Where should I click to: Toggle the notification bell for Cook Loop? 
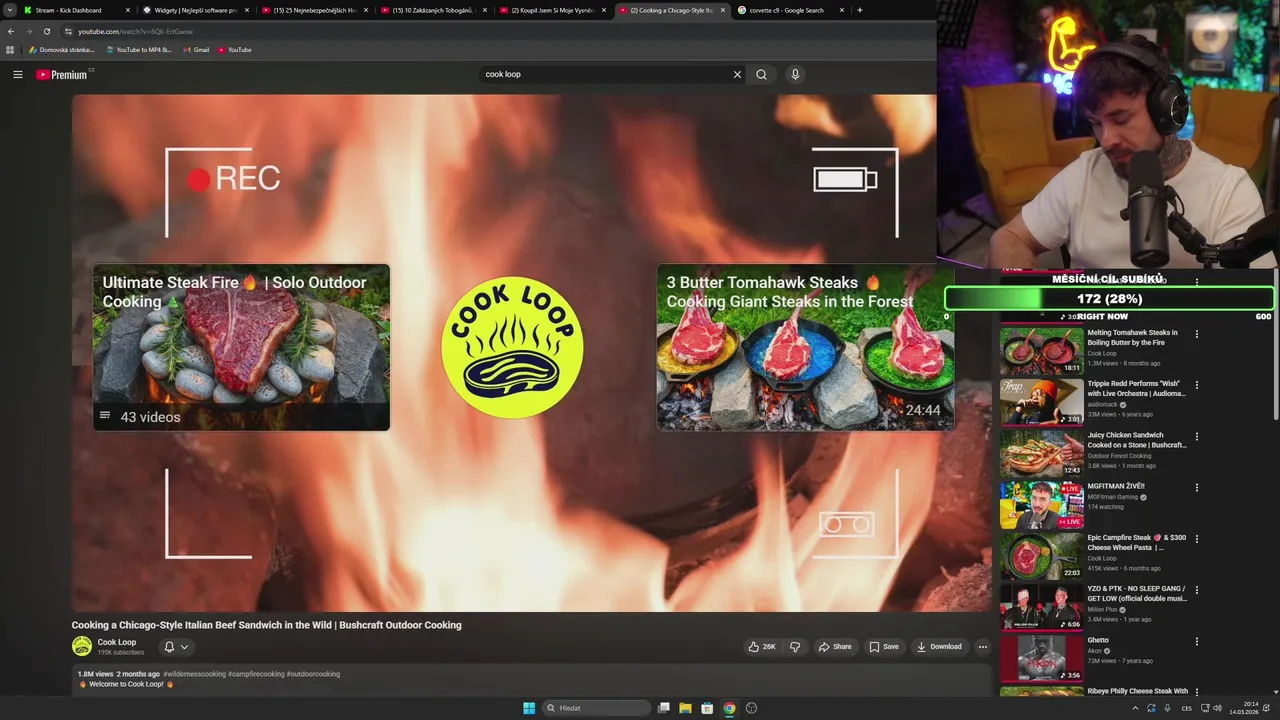(x=169, y=647)
